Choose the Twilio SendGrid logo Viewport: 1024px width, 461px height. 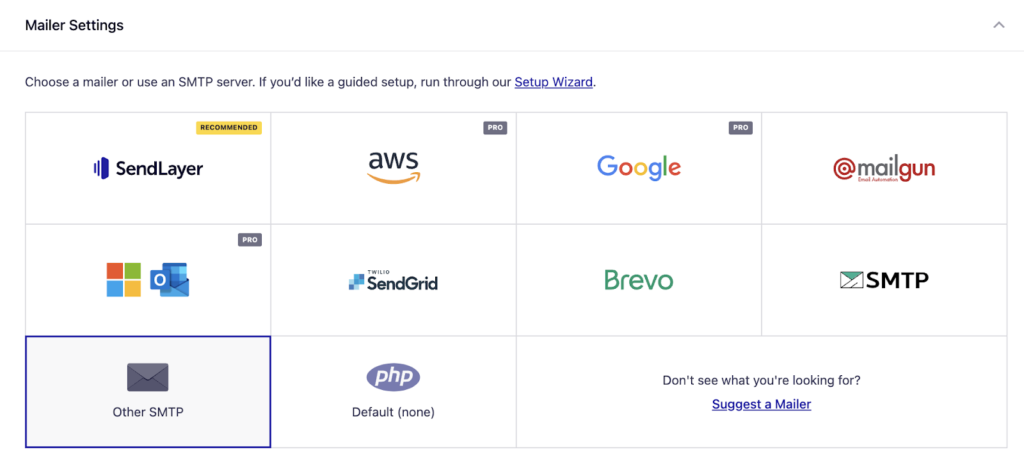(393, 281)
